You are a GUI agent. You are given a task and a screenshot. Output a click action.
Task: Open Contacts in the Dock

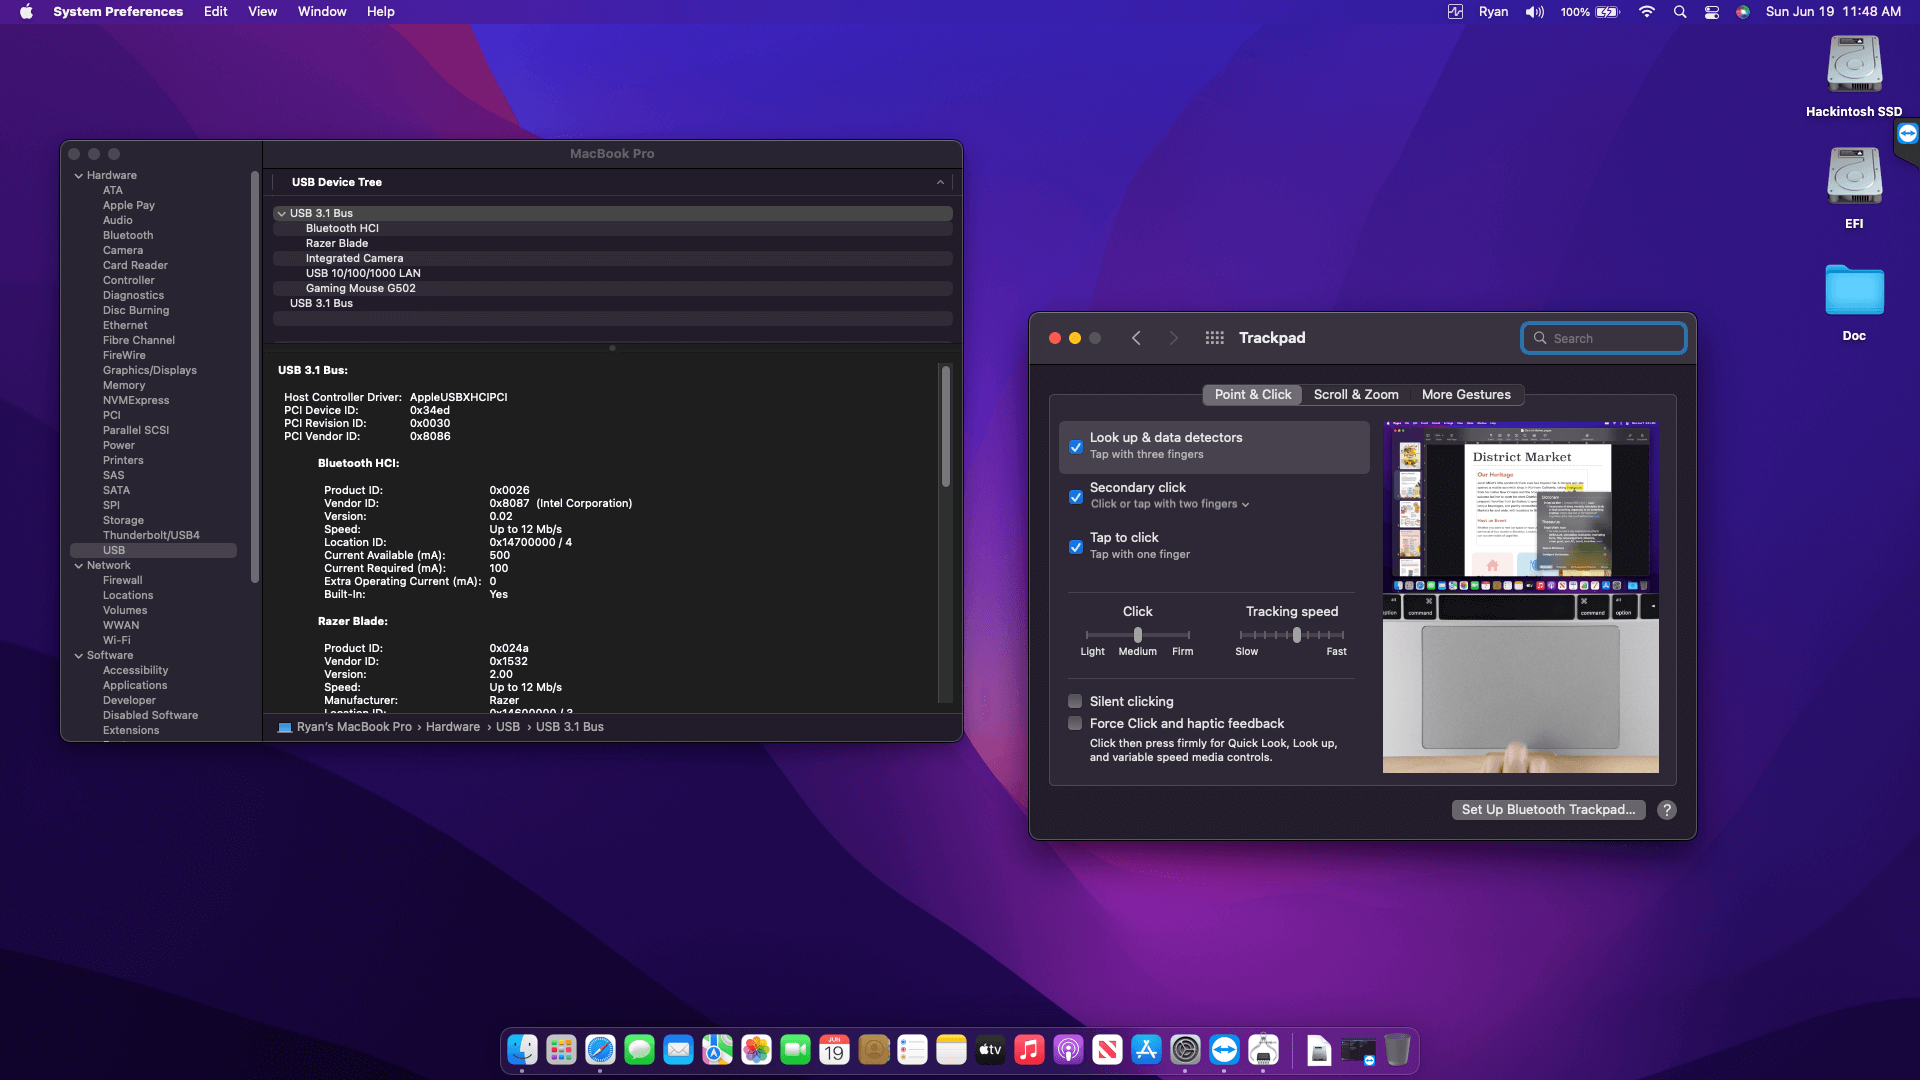pyautogui.click(x=873, y=1049)
